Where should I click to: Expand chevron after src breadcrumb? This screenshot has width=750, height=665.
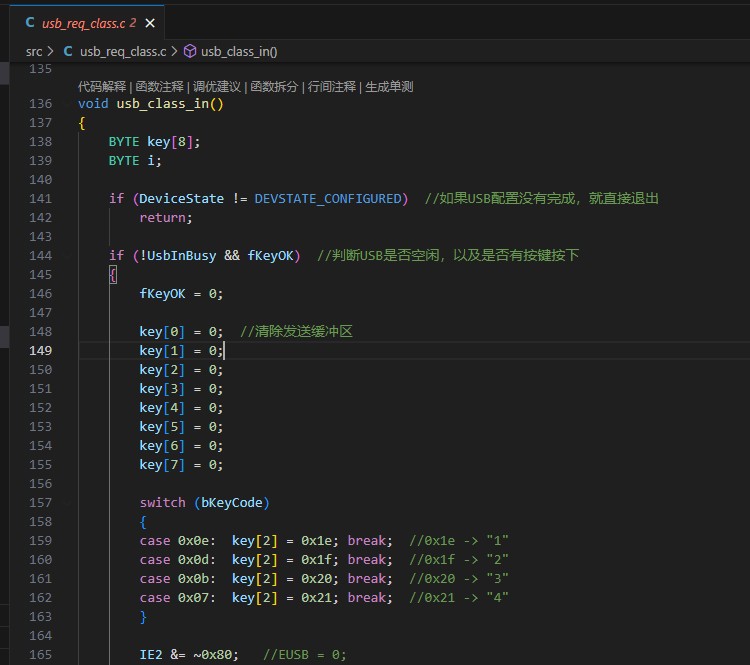pos(51,51)
